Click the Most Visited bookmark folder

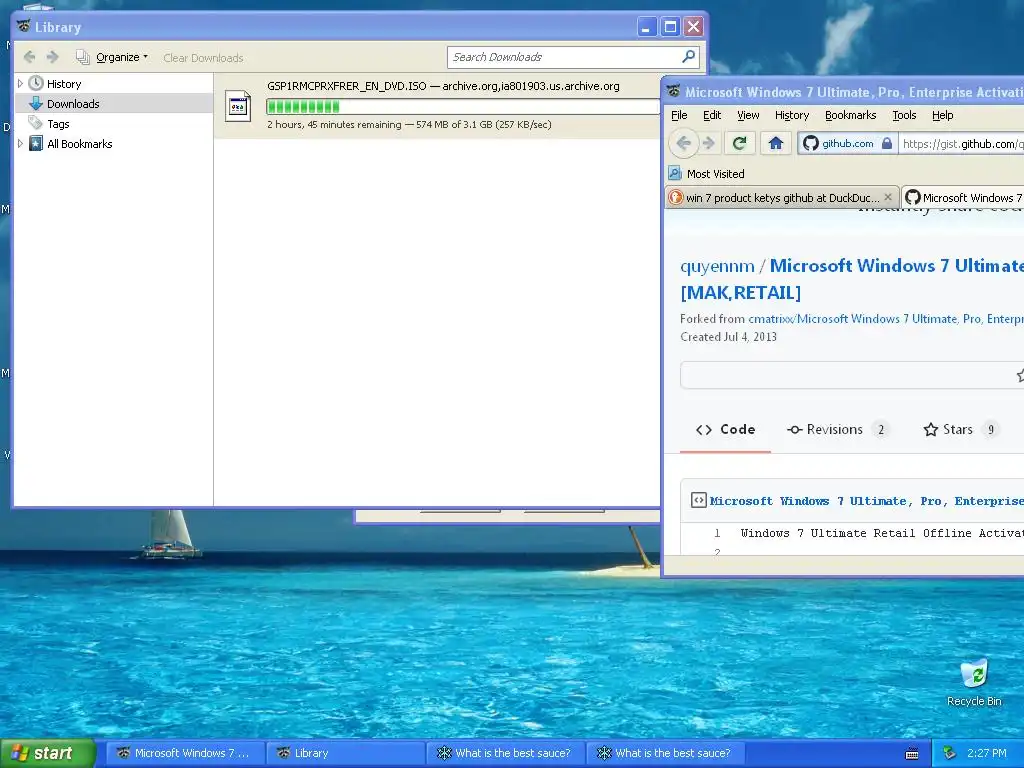click(707, 174)
